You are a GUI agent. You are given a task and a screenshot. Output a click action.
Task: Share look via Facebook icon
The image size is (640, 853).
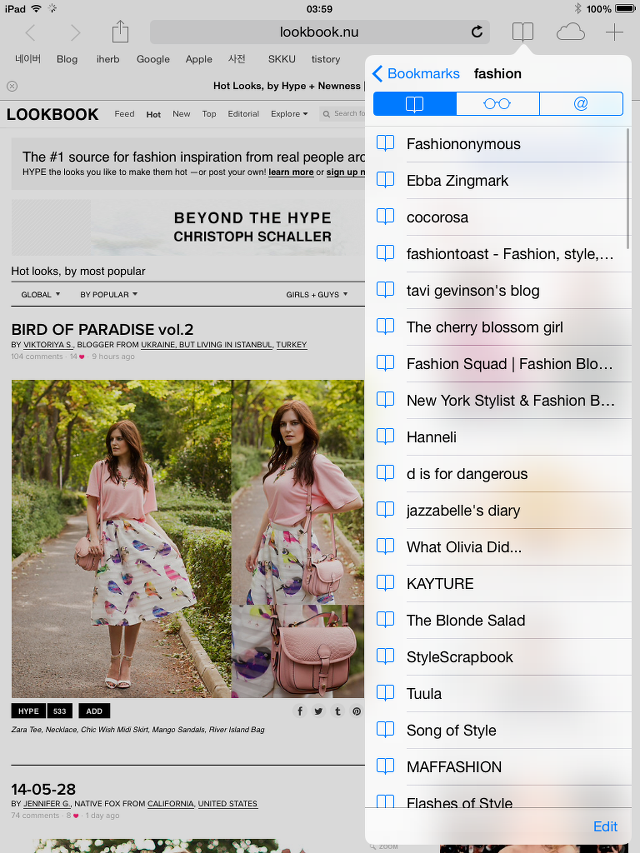[300, 710]
